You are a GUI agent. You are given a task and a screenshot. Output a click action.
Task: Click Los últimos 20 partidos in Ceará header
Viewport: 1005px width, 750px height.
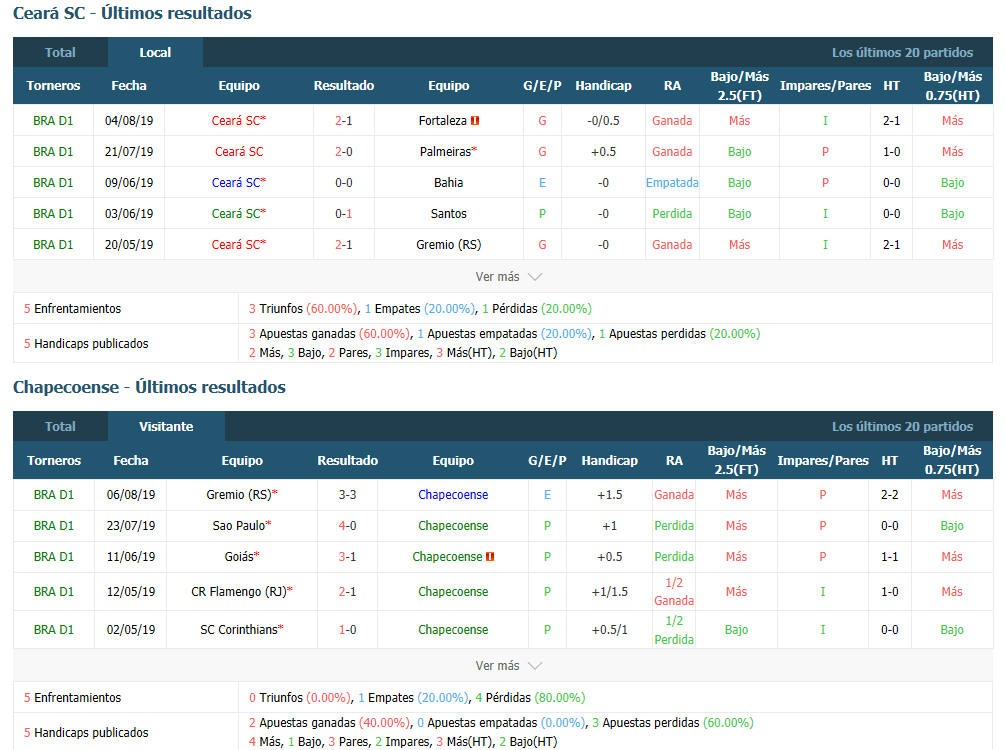902,53
